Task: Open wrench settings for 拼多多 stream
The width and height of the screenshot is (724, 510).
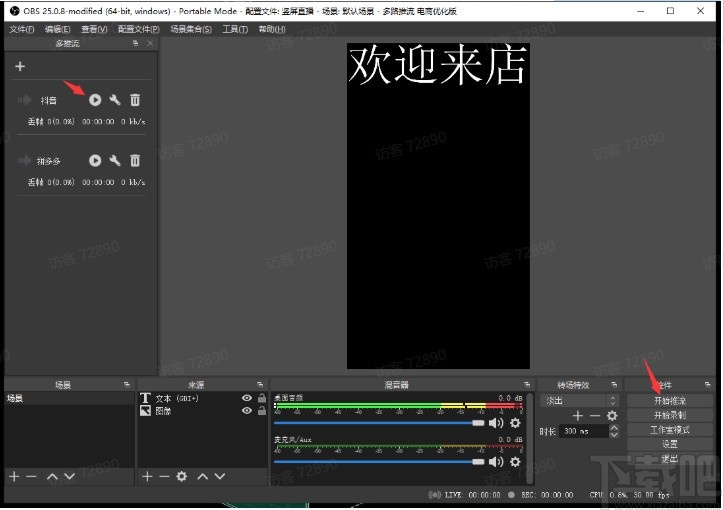Action: click(x=115, y=160)
